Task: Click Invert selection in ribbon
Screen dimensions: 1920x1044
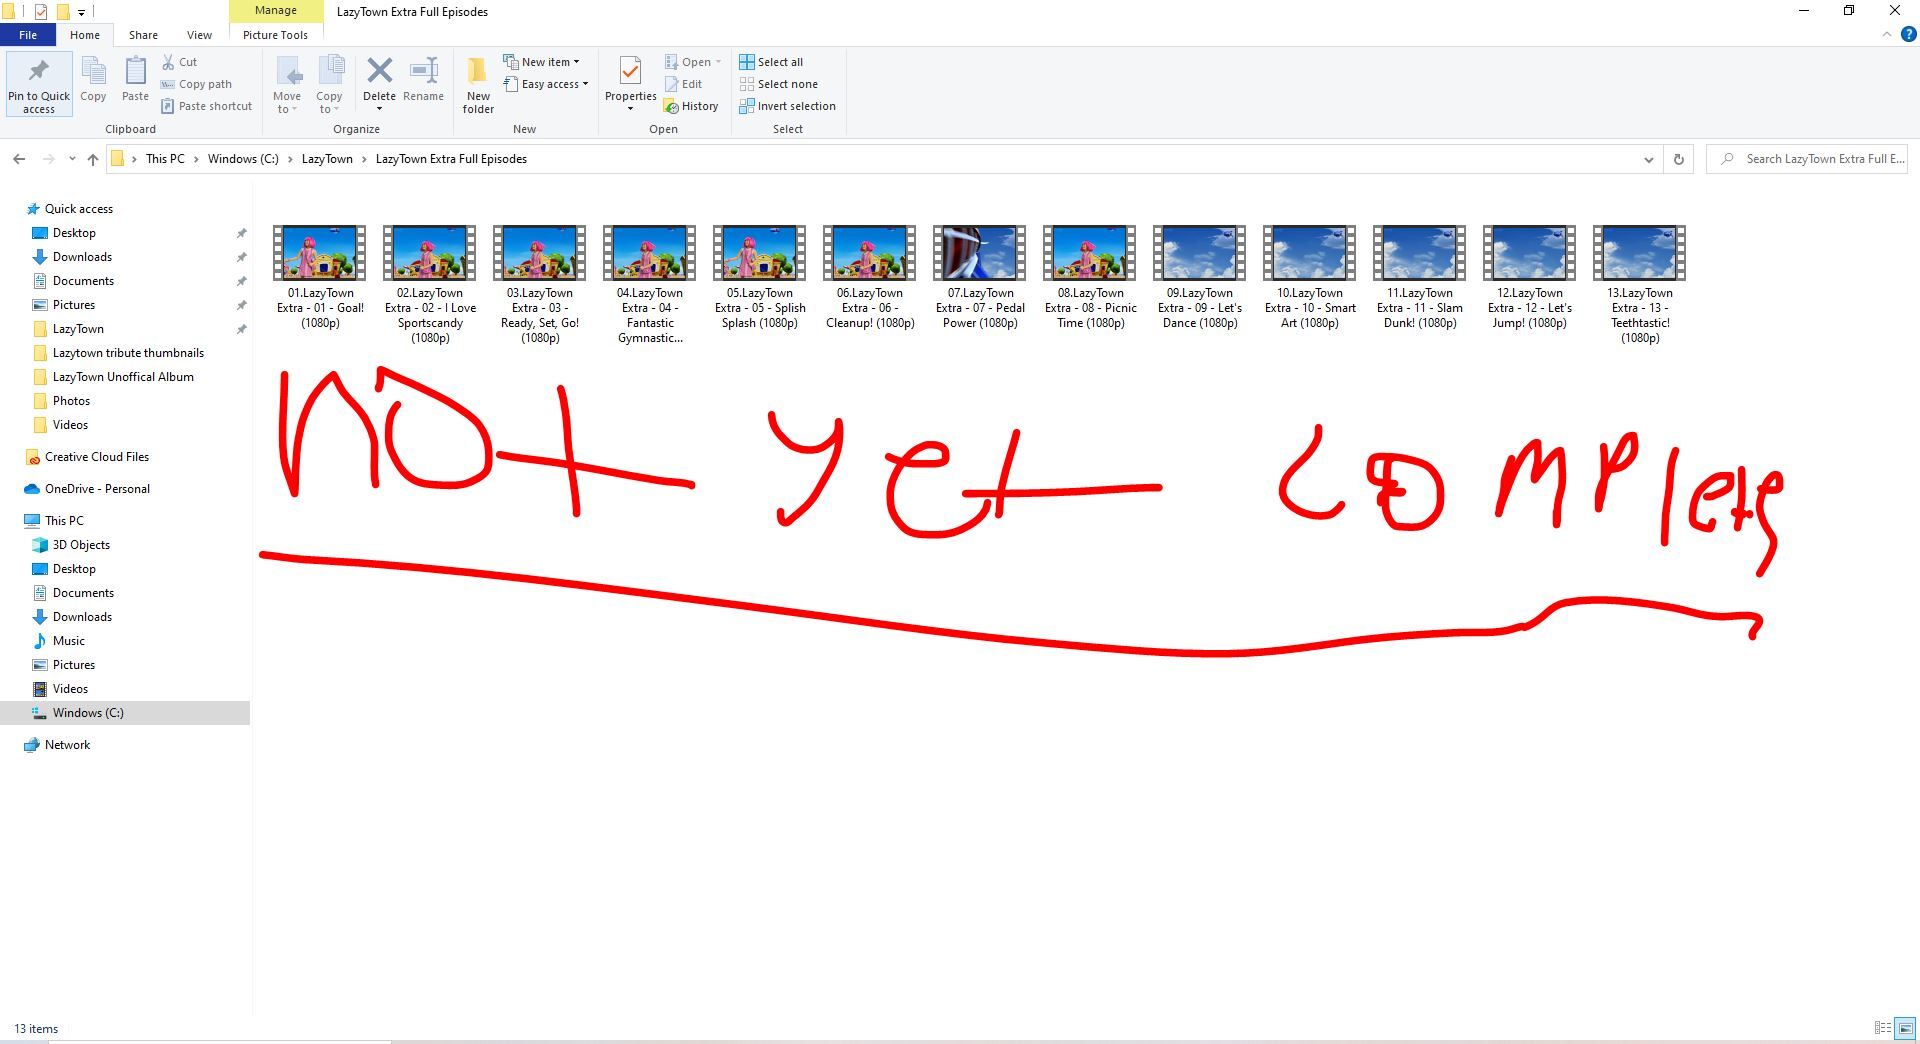Action: tap(787, 106)
